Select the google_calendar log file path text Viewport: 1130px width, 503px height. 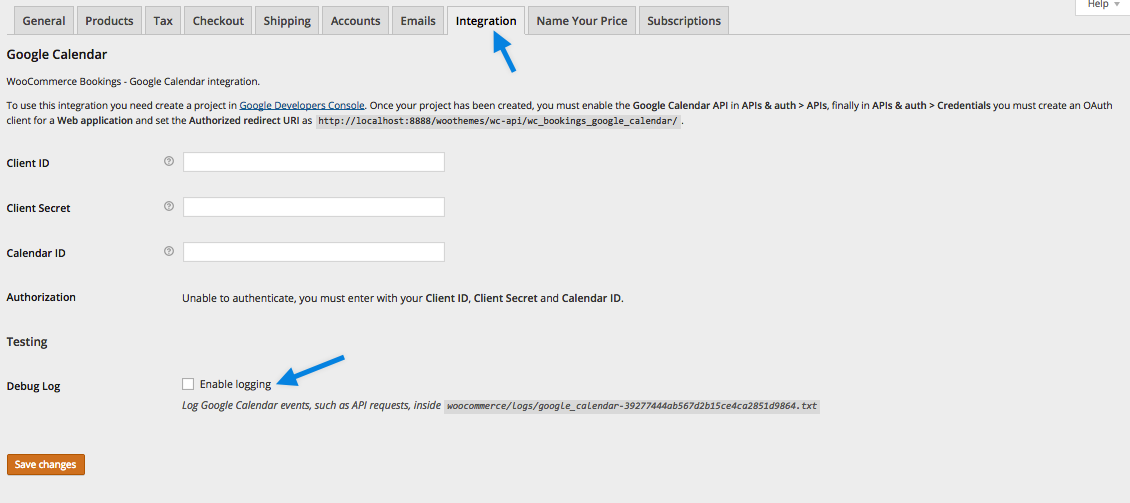(x=632, y=406)
